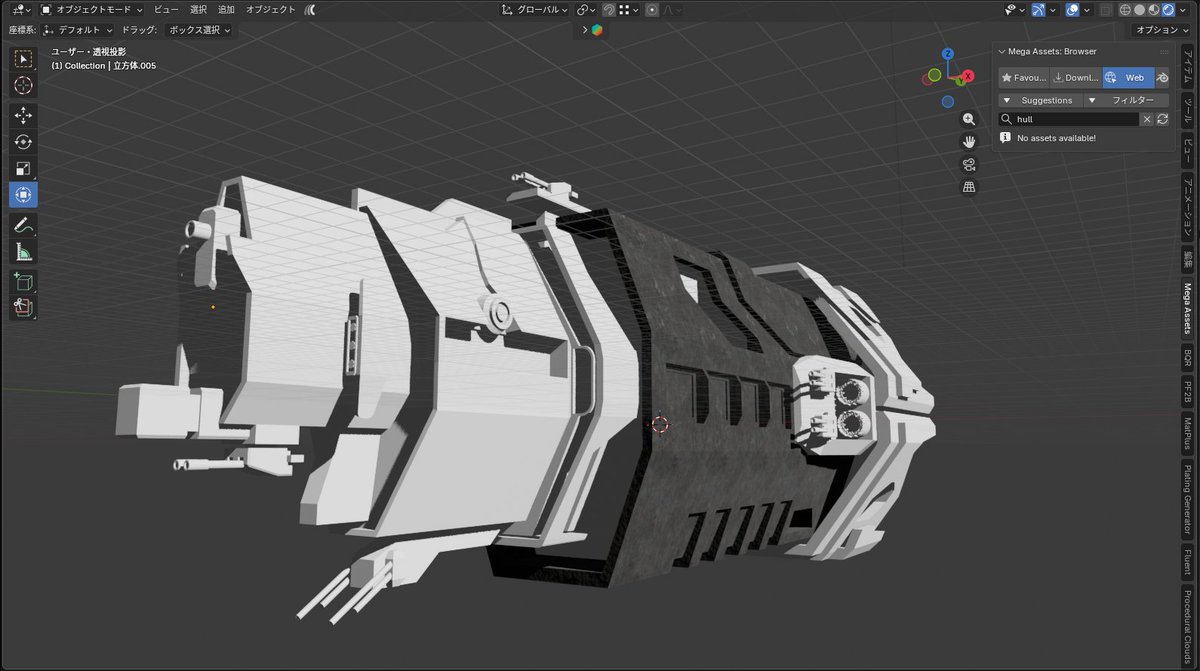Collapse the Mega Assets: Browser panel
The width and height of the screenshot is (1200, 671).
[x=1002, y=51]
